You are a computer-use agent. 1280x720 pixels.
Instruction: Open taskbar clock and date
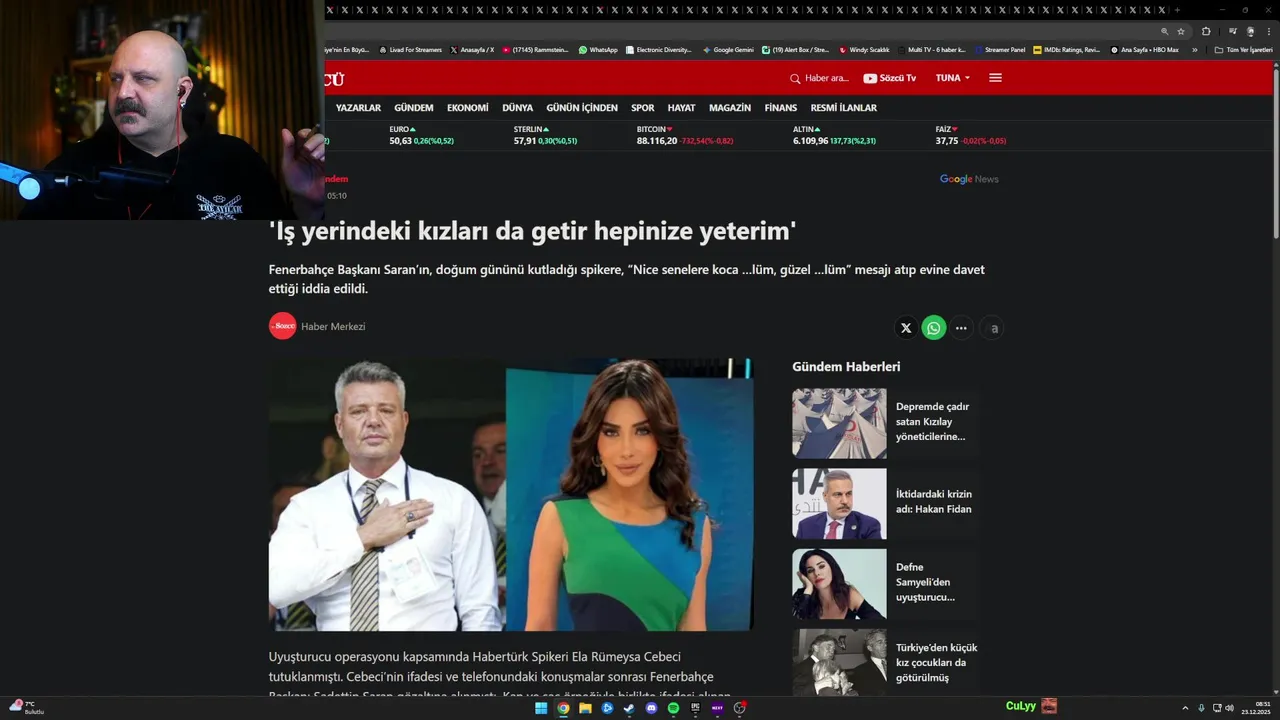tap(1256, 708)
